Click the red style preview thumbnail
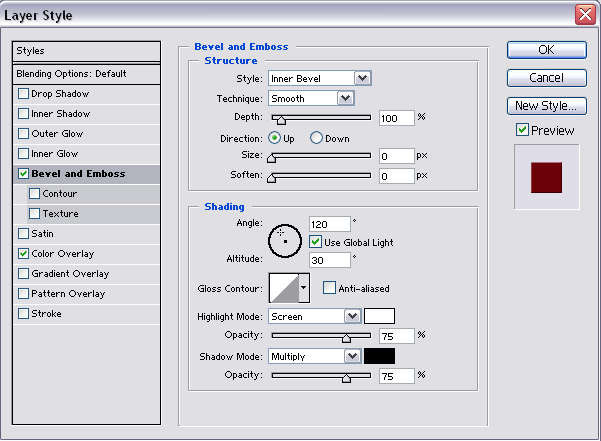 [x=546, y=176]
